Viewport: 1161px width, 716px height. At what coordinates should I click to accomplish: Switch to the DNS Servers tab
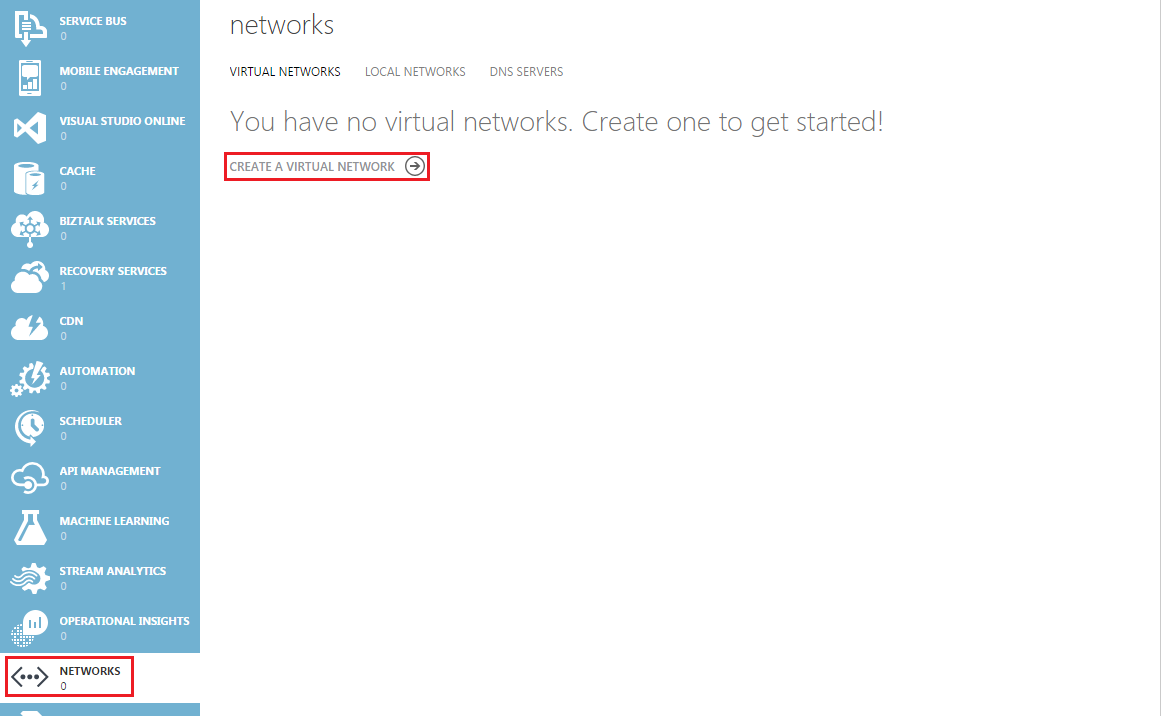click(x=526, y=72)
